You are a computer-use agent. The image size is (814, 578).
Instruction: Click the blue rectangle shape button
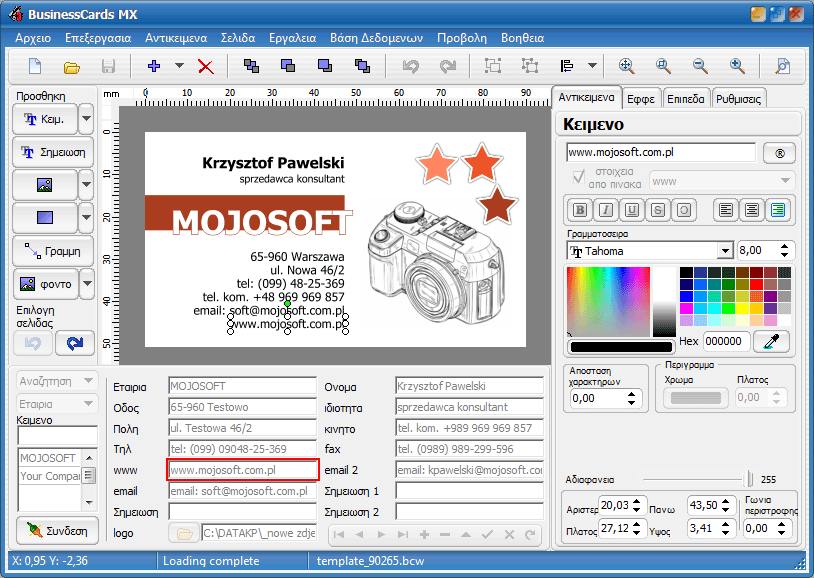(x=45, y=217)
